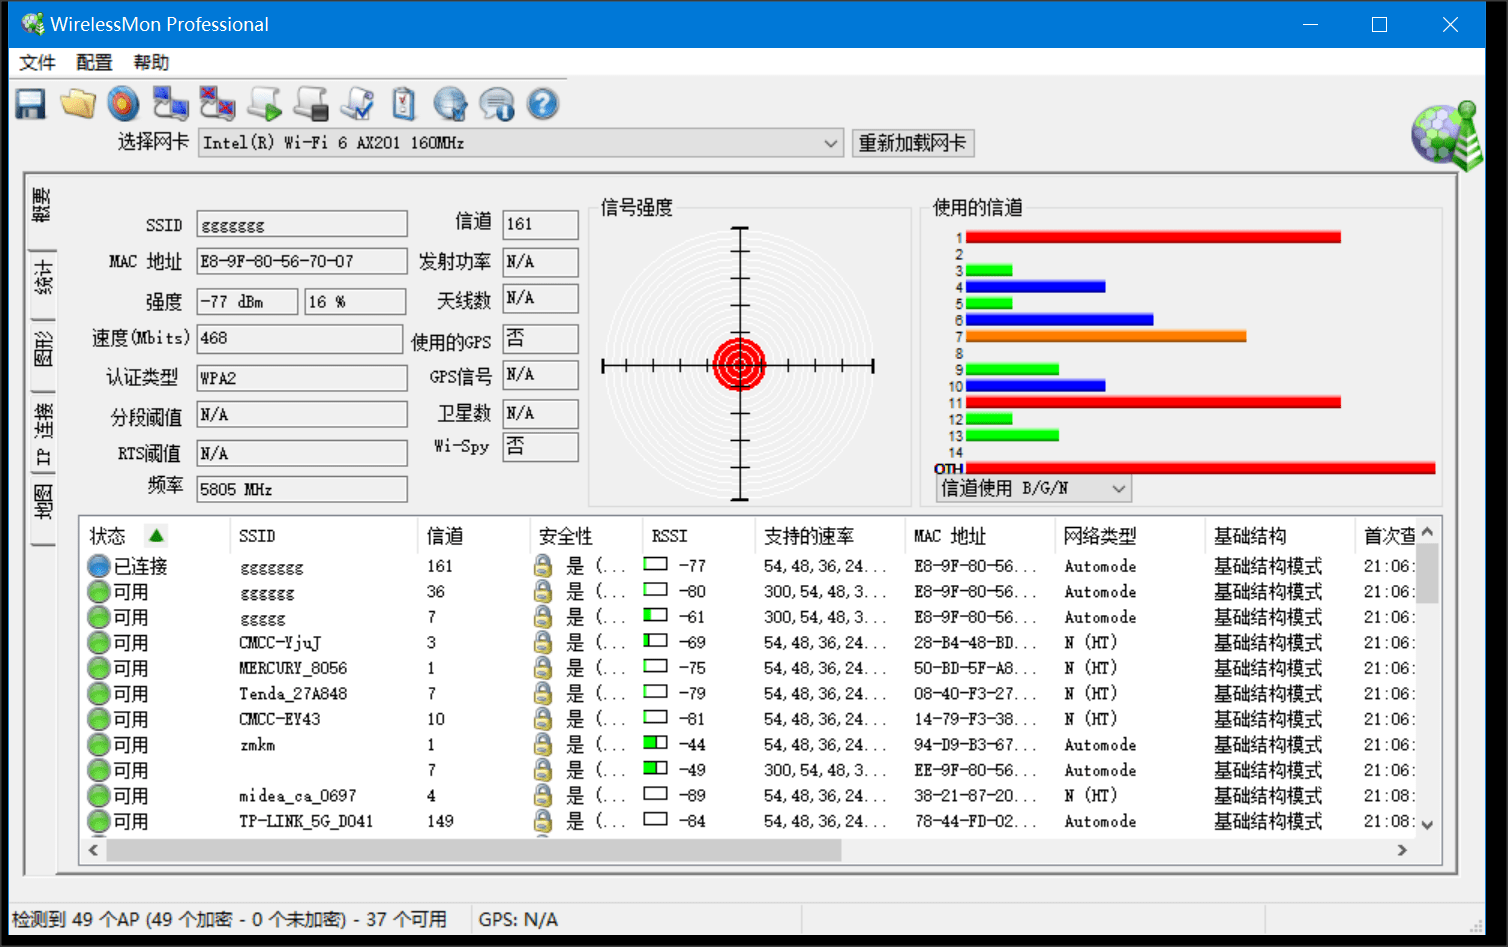Click the 认证类型 field showing WPA2
This screenshot has width=1508, height=947.
[302, 378]
